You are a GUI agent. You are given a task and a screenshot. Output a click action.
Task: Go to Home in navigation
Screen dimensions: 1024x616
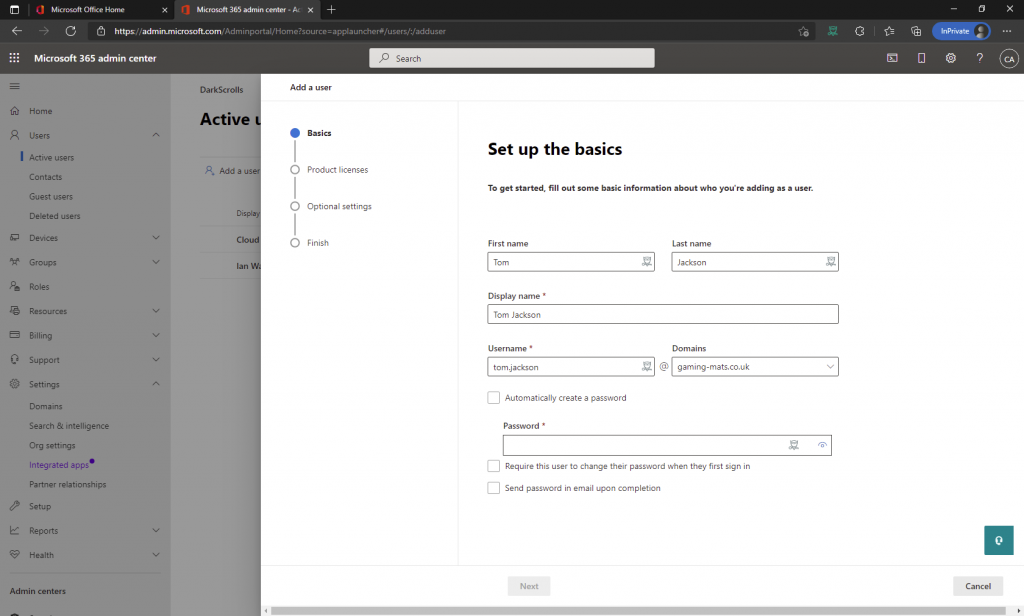click(40, 111)
